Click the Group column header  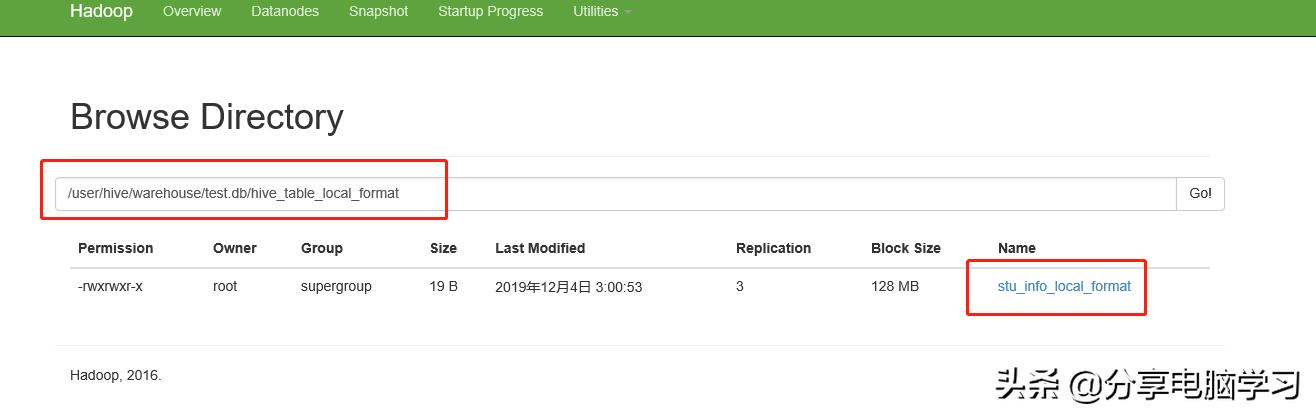pyautogui.click(x=322, y=248)
